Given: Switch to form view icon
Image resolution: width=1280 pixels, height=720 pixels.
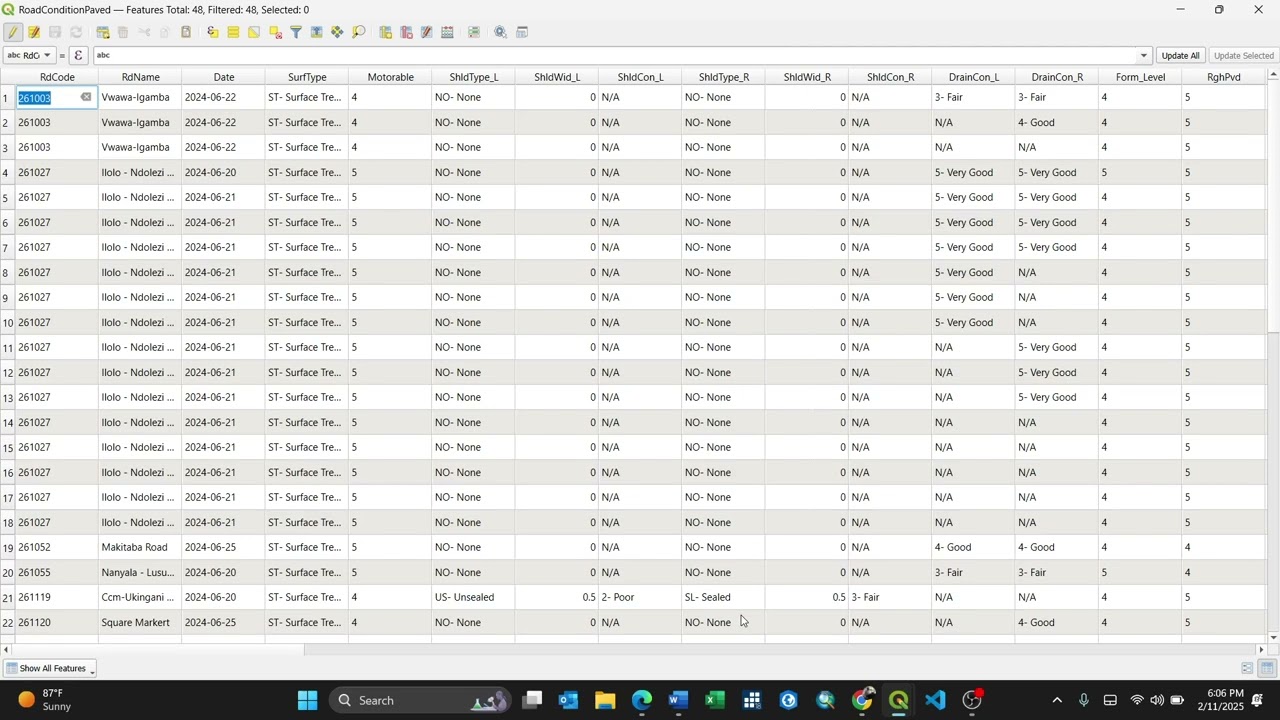Looking at the screenshot, I should (1247, 668).
